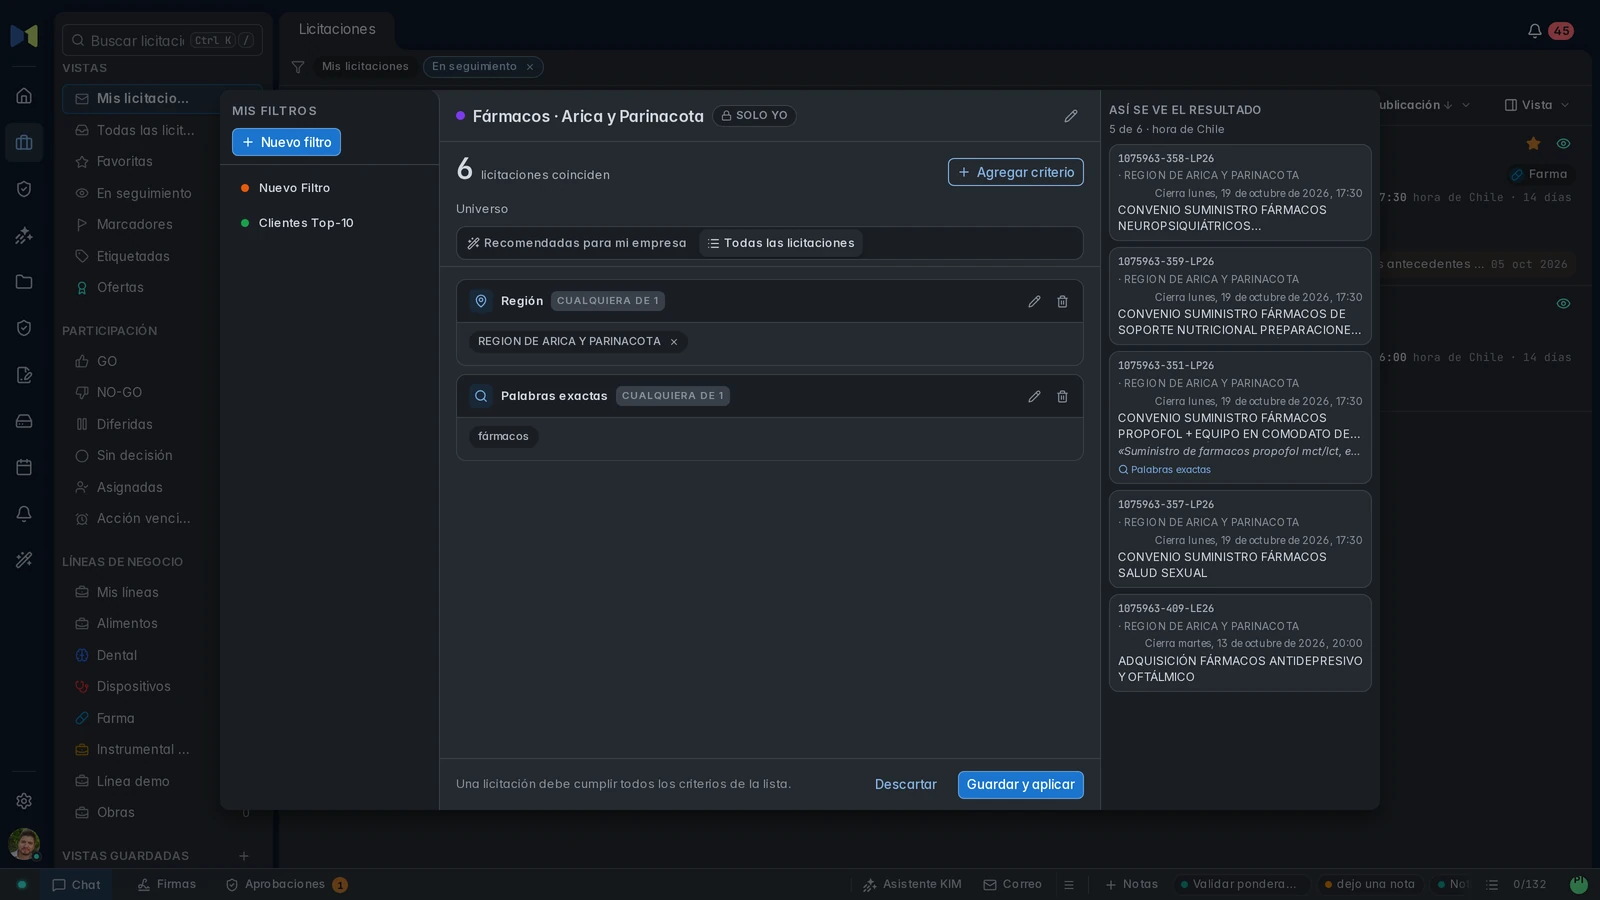
Task: Toggle the star on the first background row
Action: [x=1533, y=144]
